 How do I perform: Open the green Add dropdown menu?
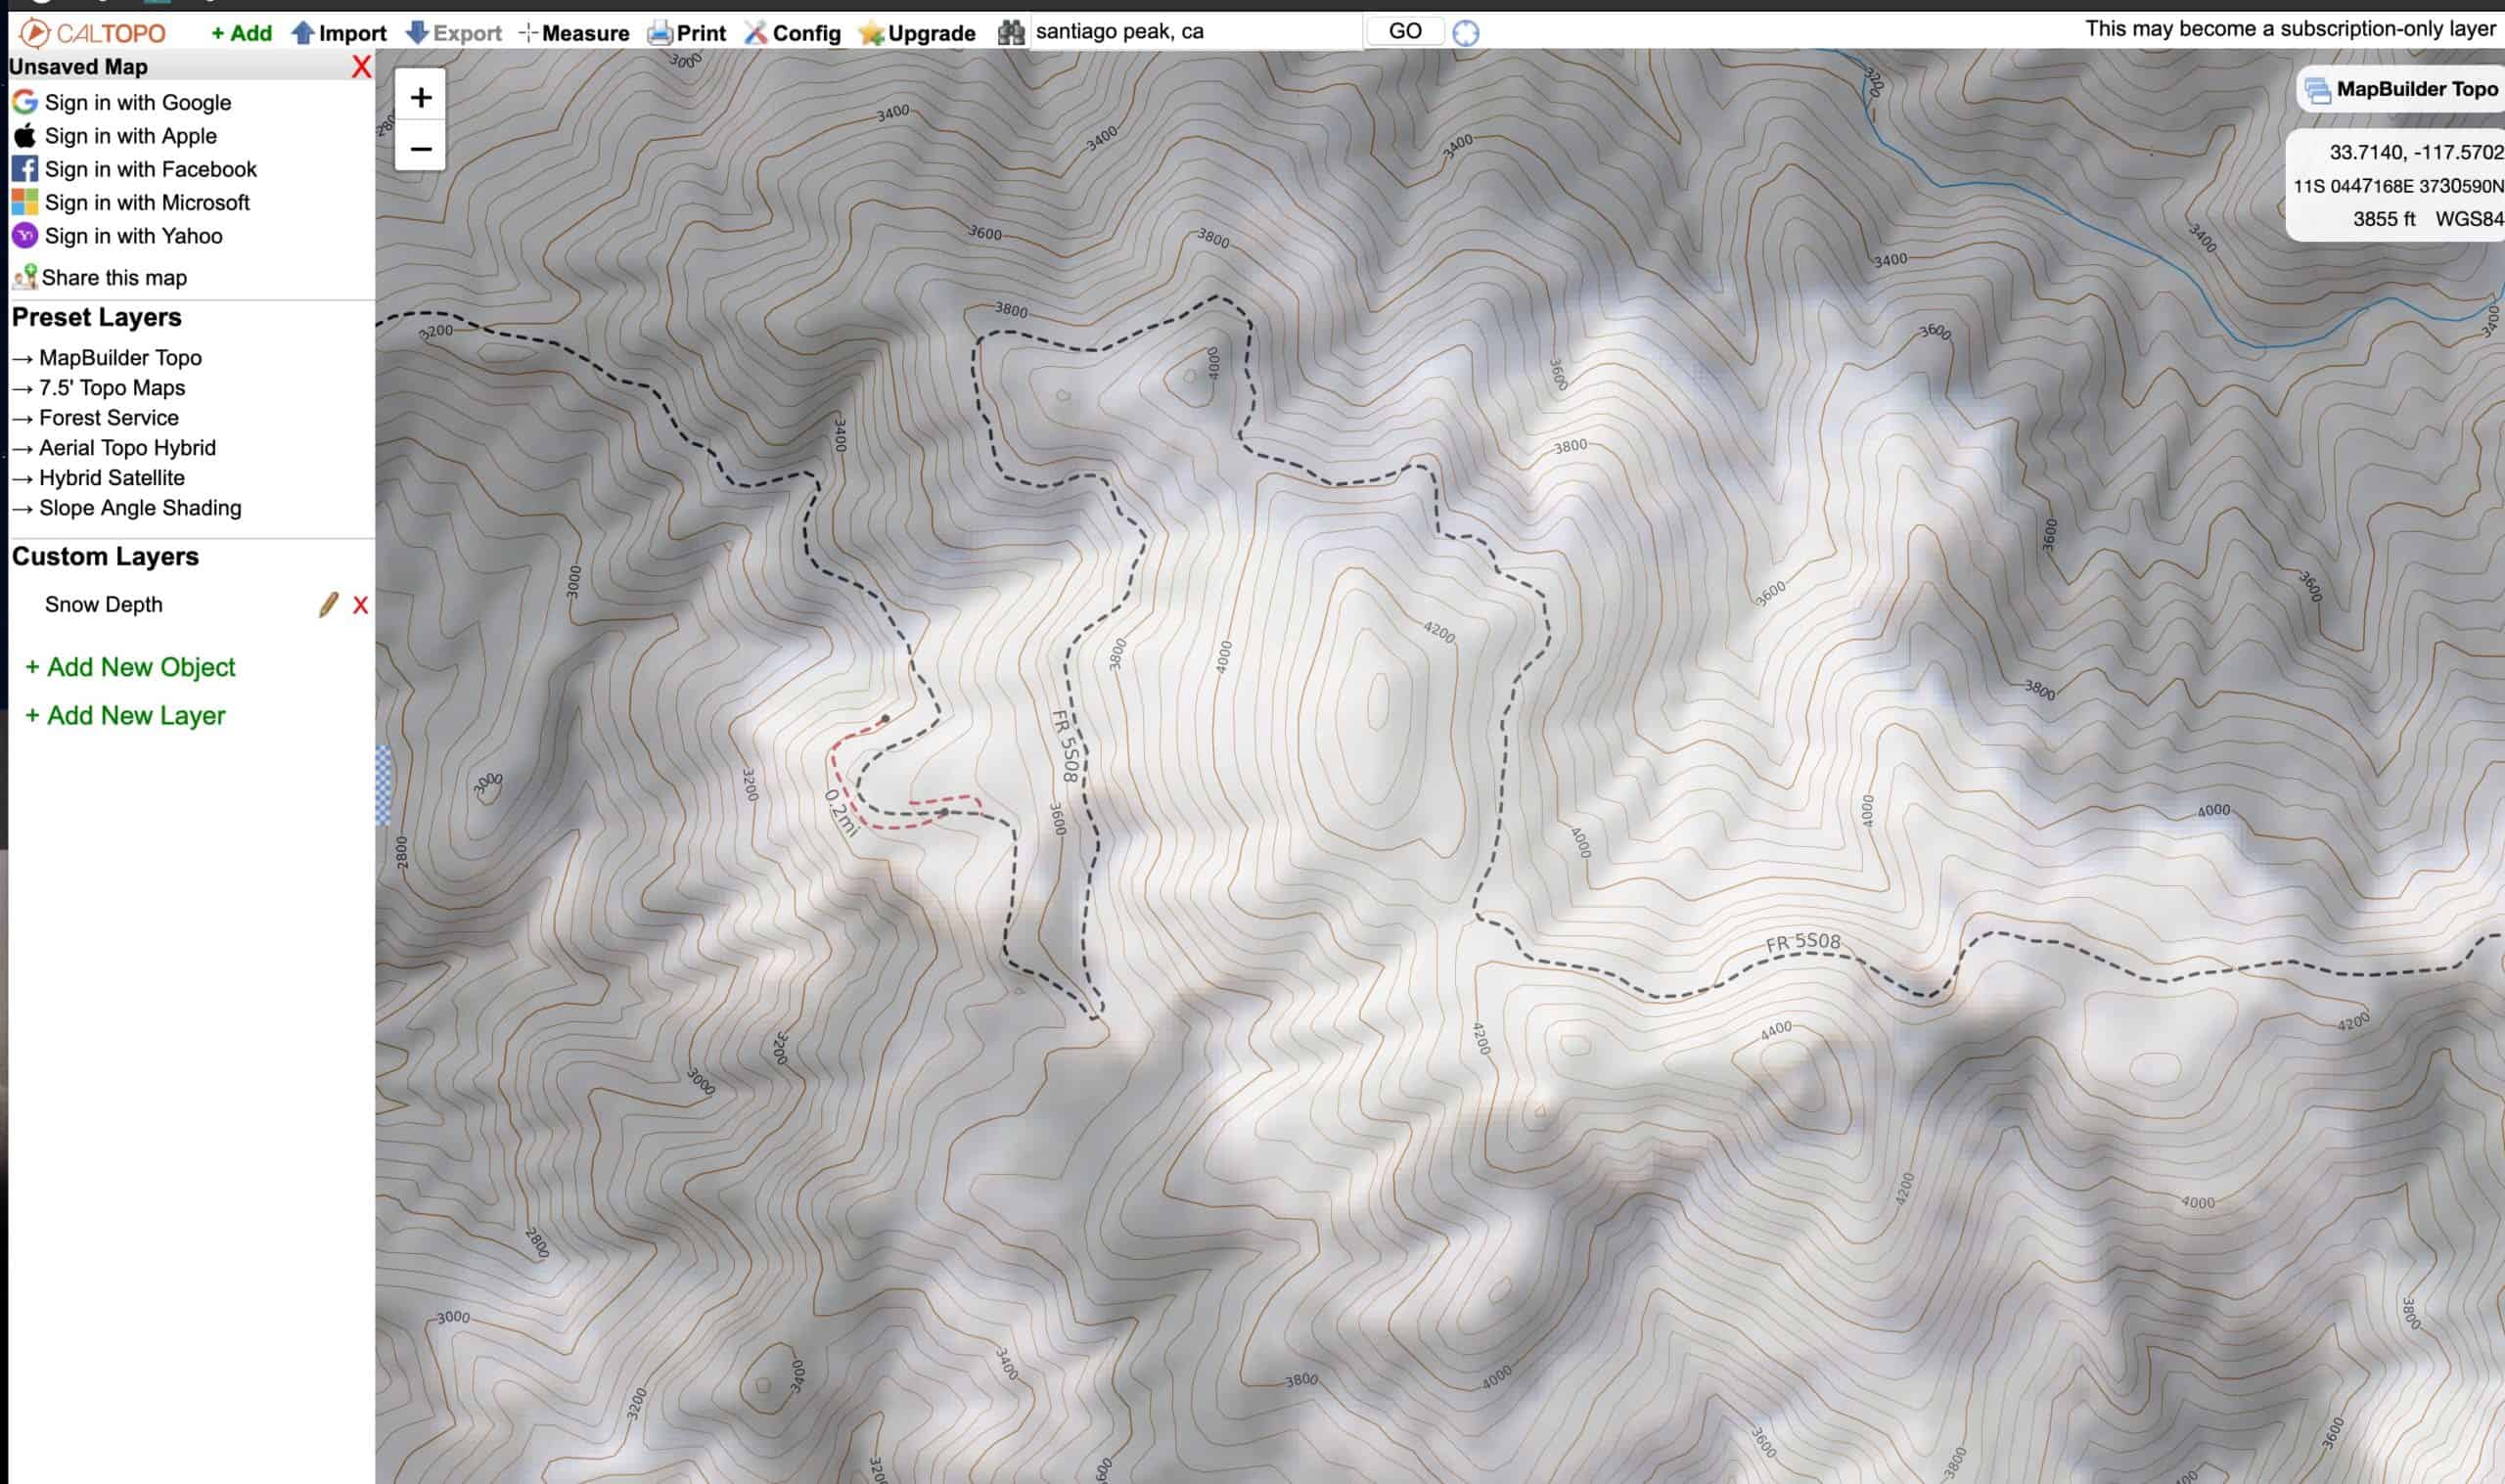point(241,33)
